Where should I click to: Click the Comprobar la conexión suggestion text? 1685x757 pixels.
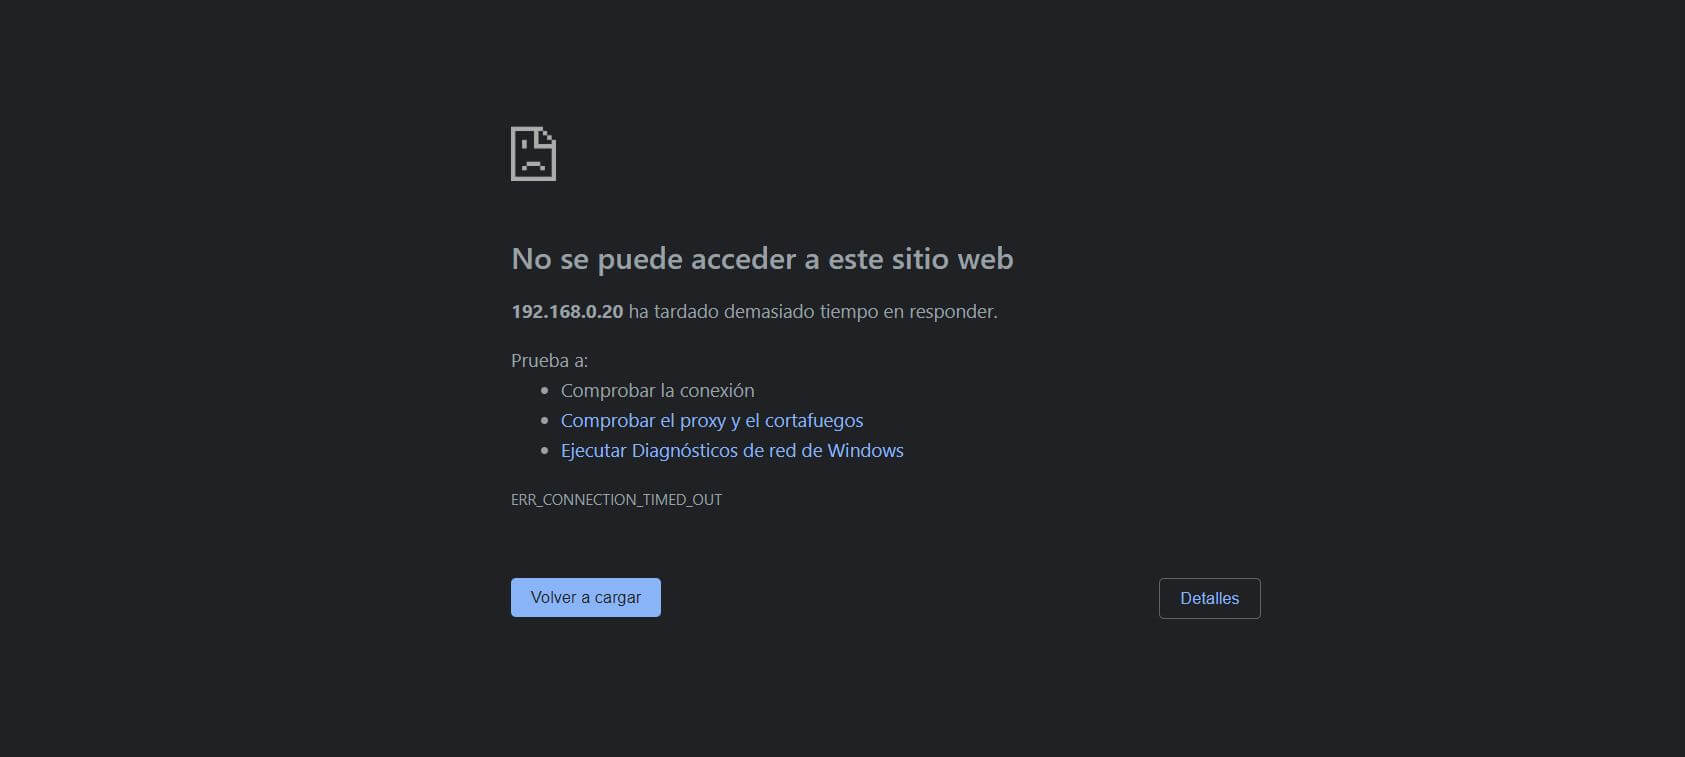[x=657, y=391]
